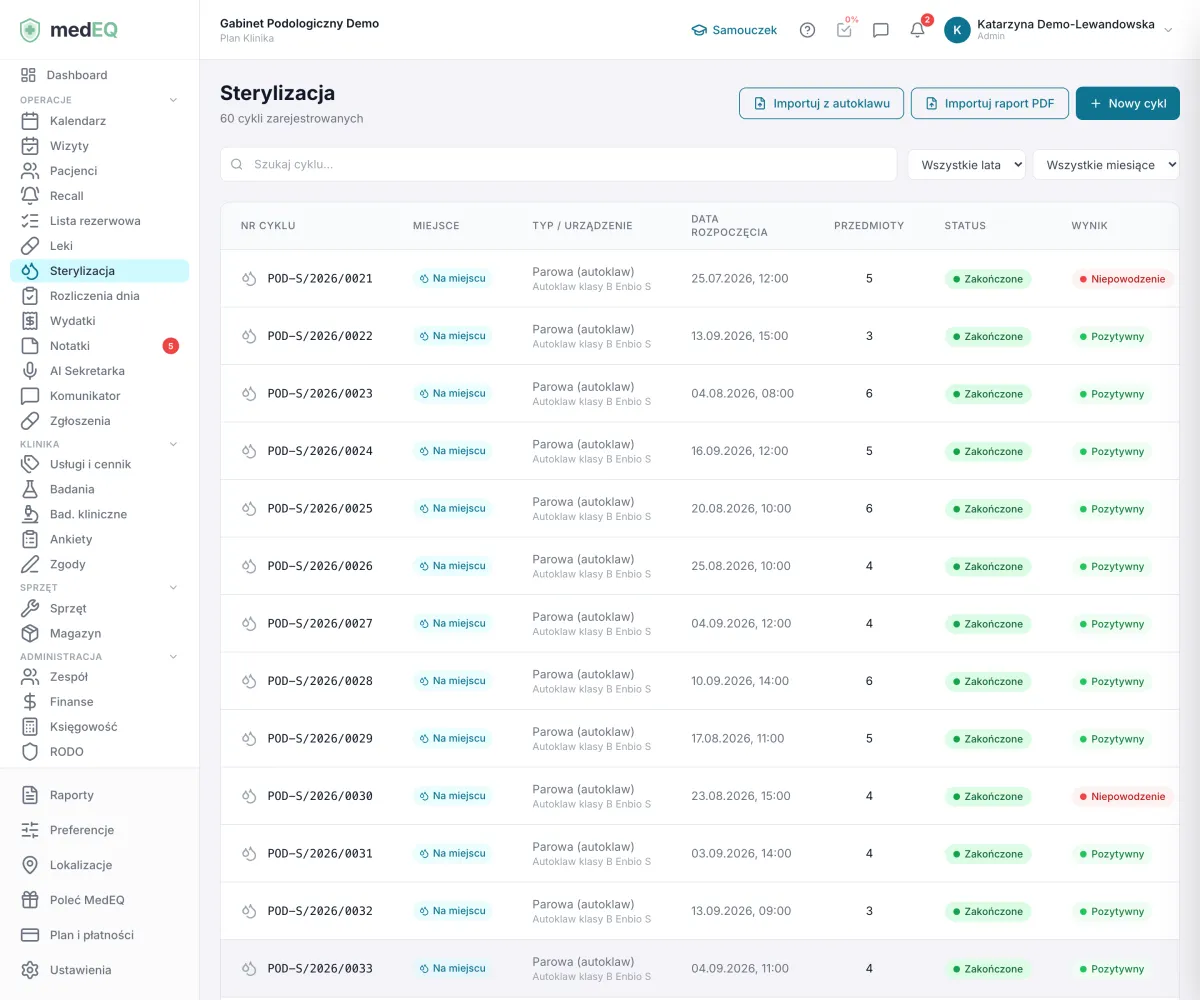Go to Pacjenci in the sidebar

click(100, 171)
